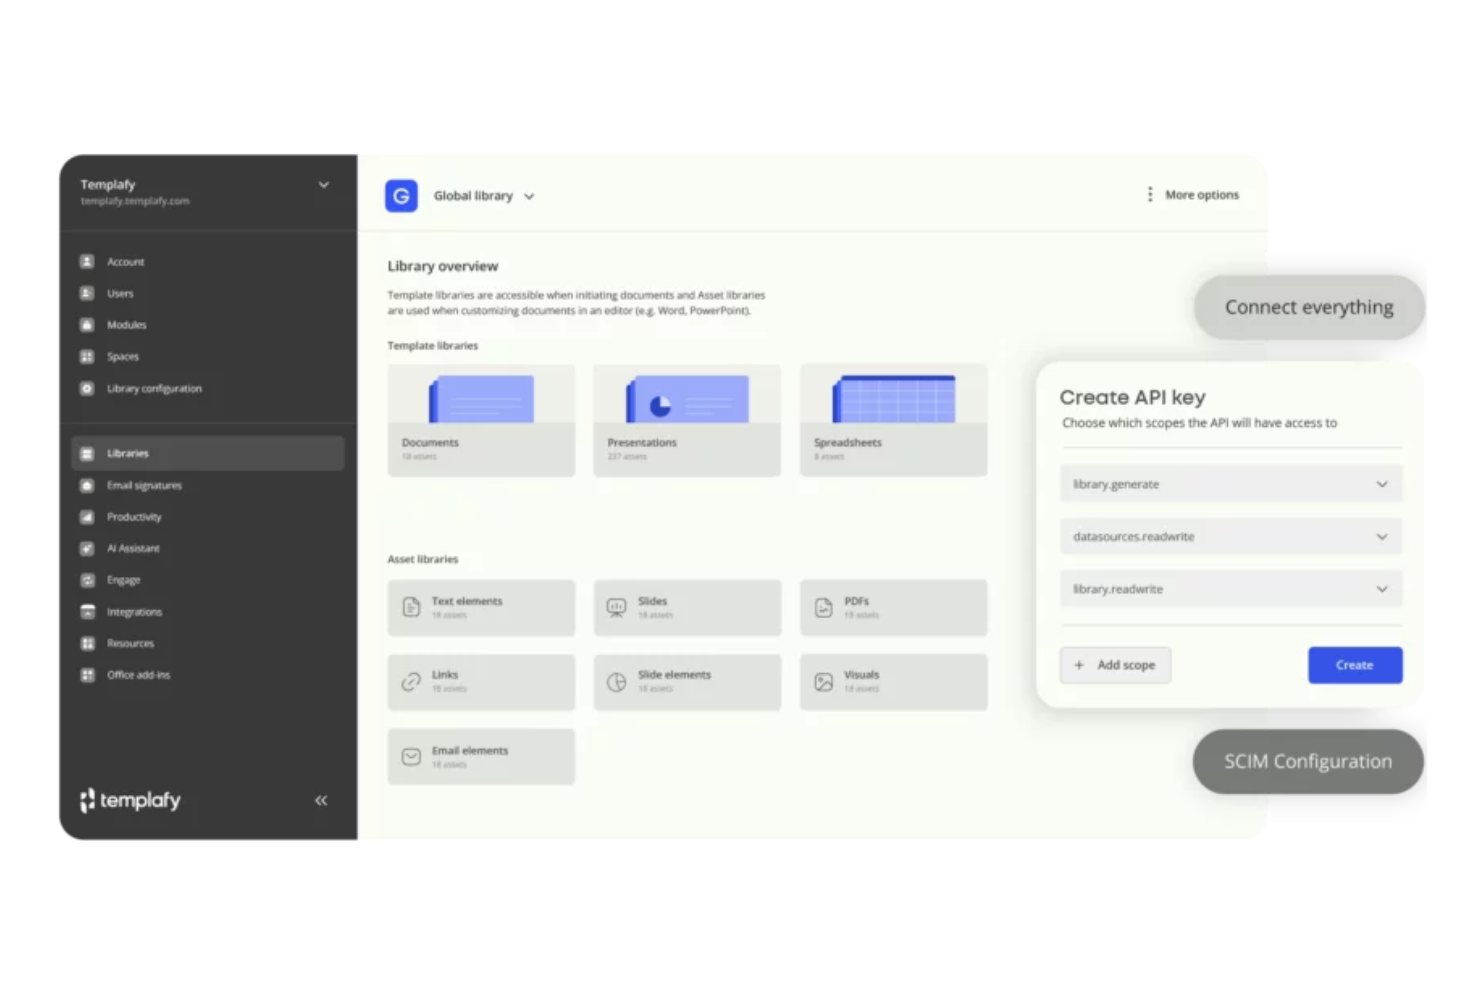Click the Text elements document icon

click(x=411, y=607)
